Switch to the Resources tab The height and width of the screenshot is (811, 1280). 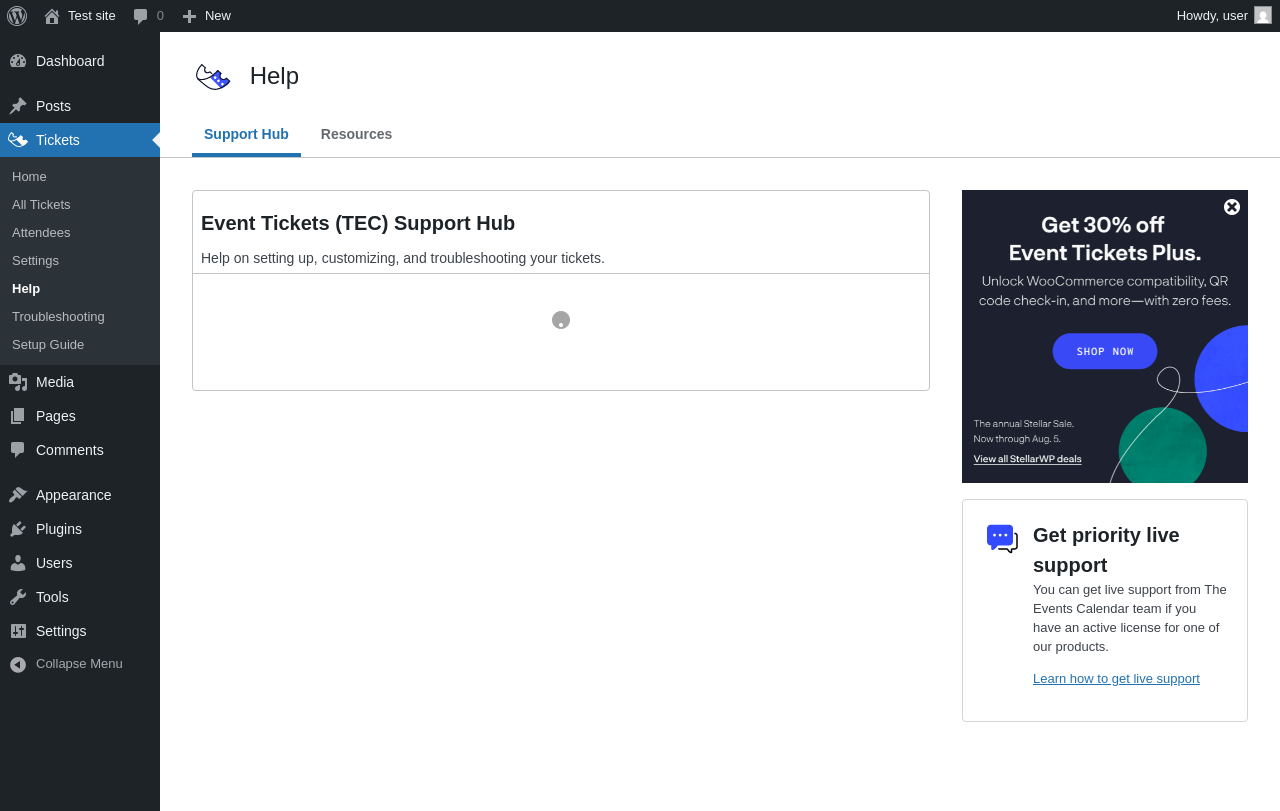356,134
